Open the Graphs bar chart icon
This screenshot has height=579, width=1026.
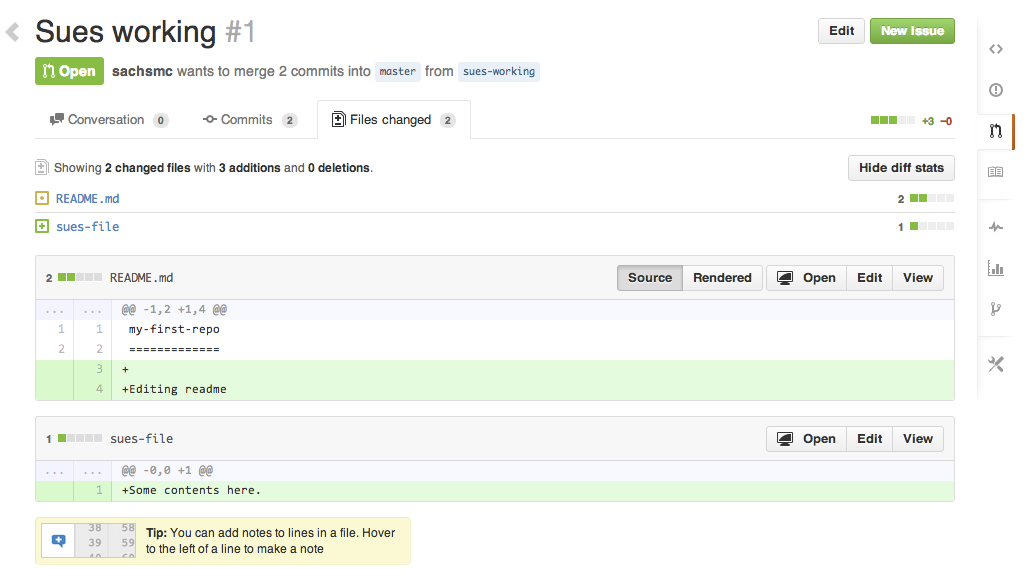995,267
